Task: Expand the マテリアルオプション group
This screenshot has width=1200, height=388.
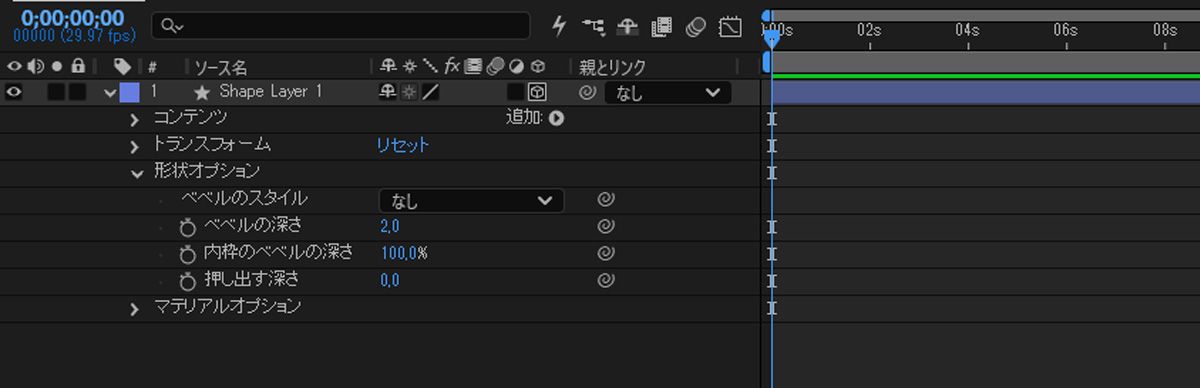Action: (135, 308)
